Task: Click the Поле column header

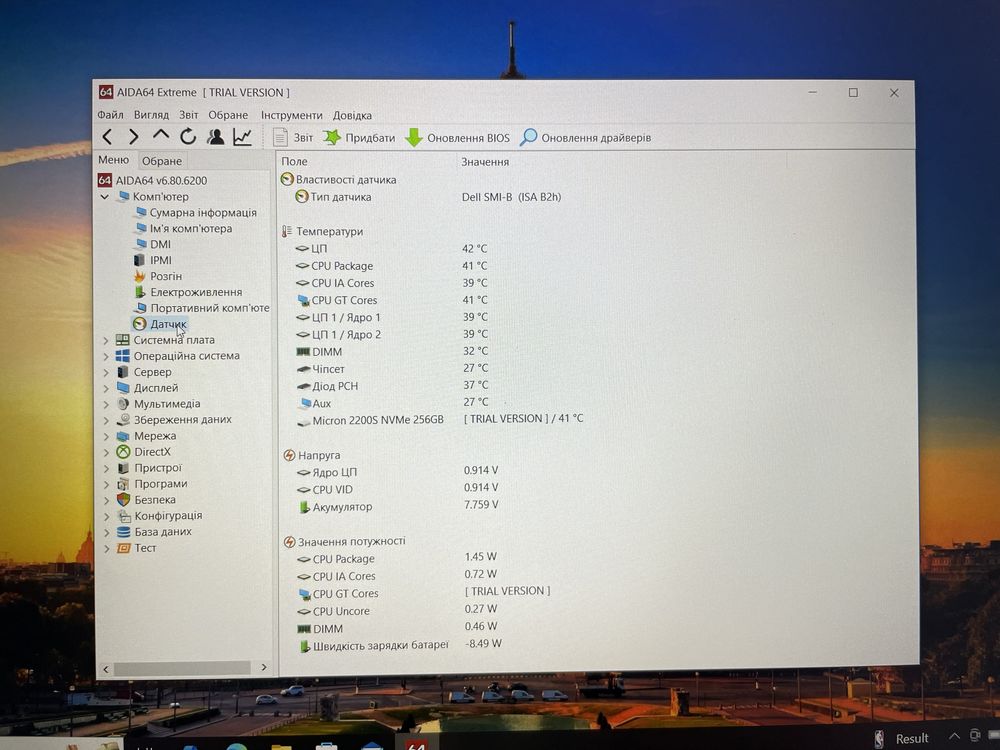Action: click(294, 162)
